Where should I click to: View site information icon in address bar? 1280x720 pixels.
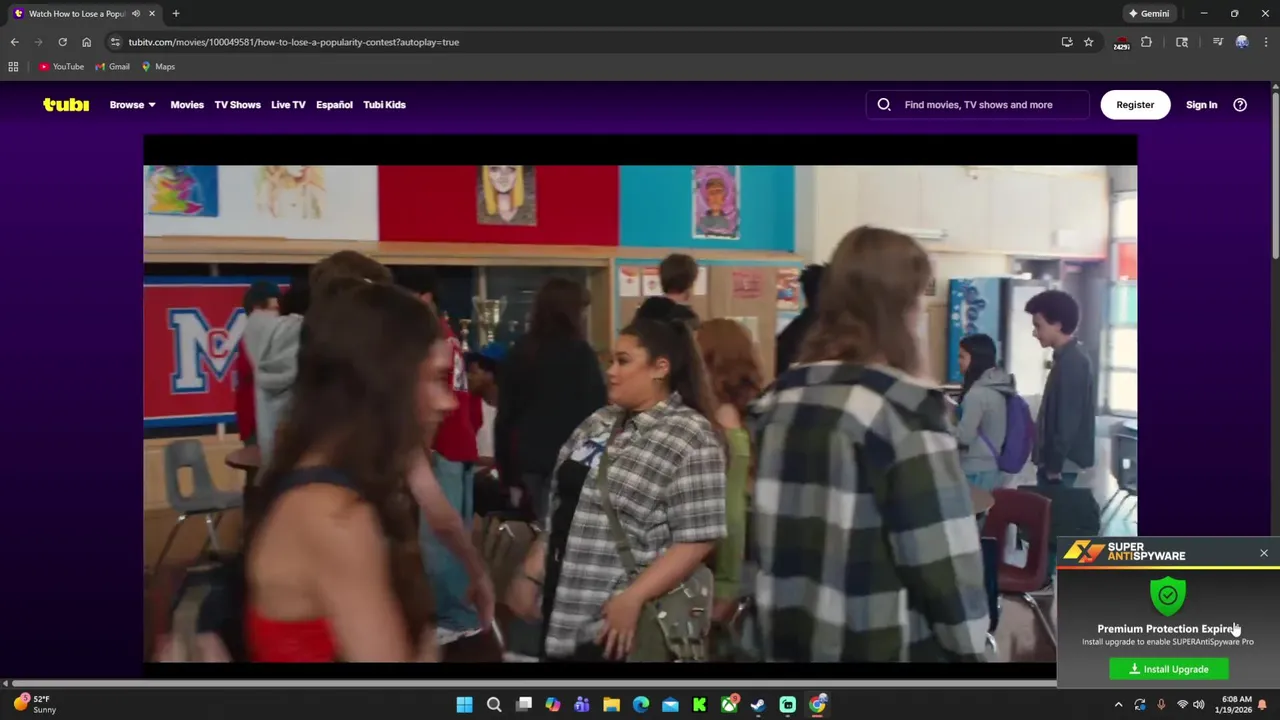tap(115, 42)
